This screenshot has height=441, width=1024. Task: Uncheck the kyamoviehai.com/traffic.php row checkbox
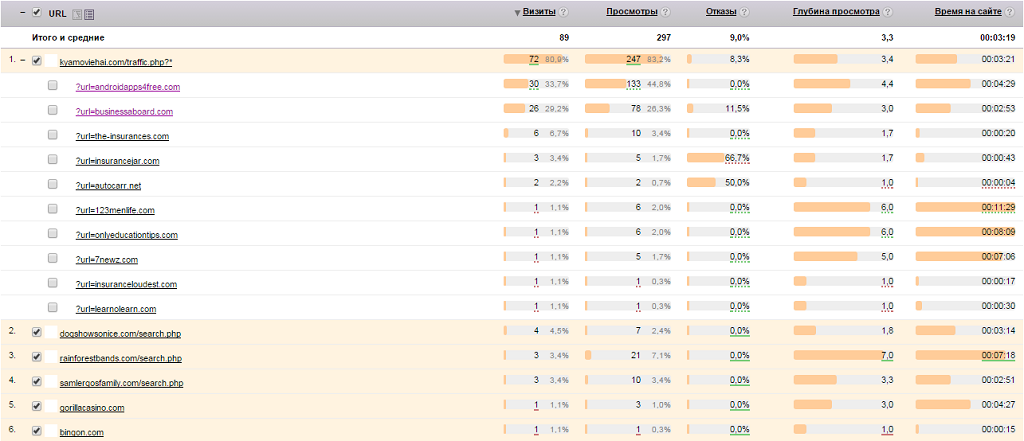[37, 61]
